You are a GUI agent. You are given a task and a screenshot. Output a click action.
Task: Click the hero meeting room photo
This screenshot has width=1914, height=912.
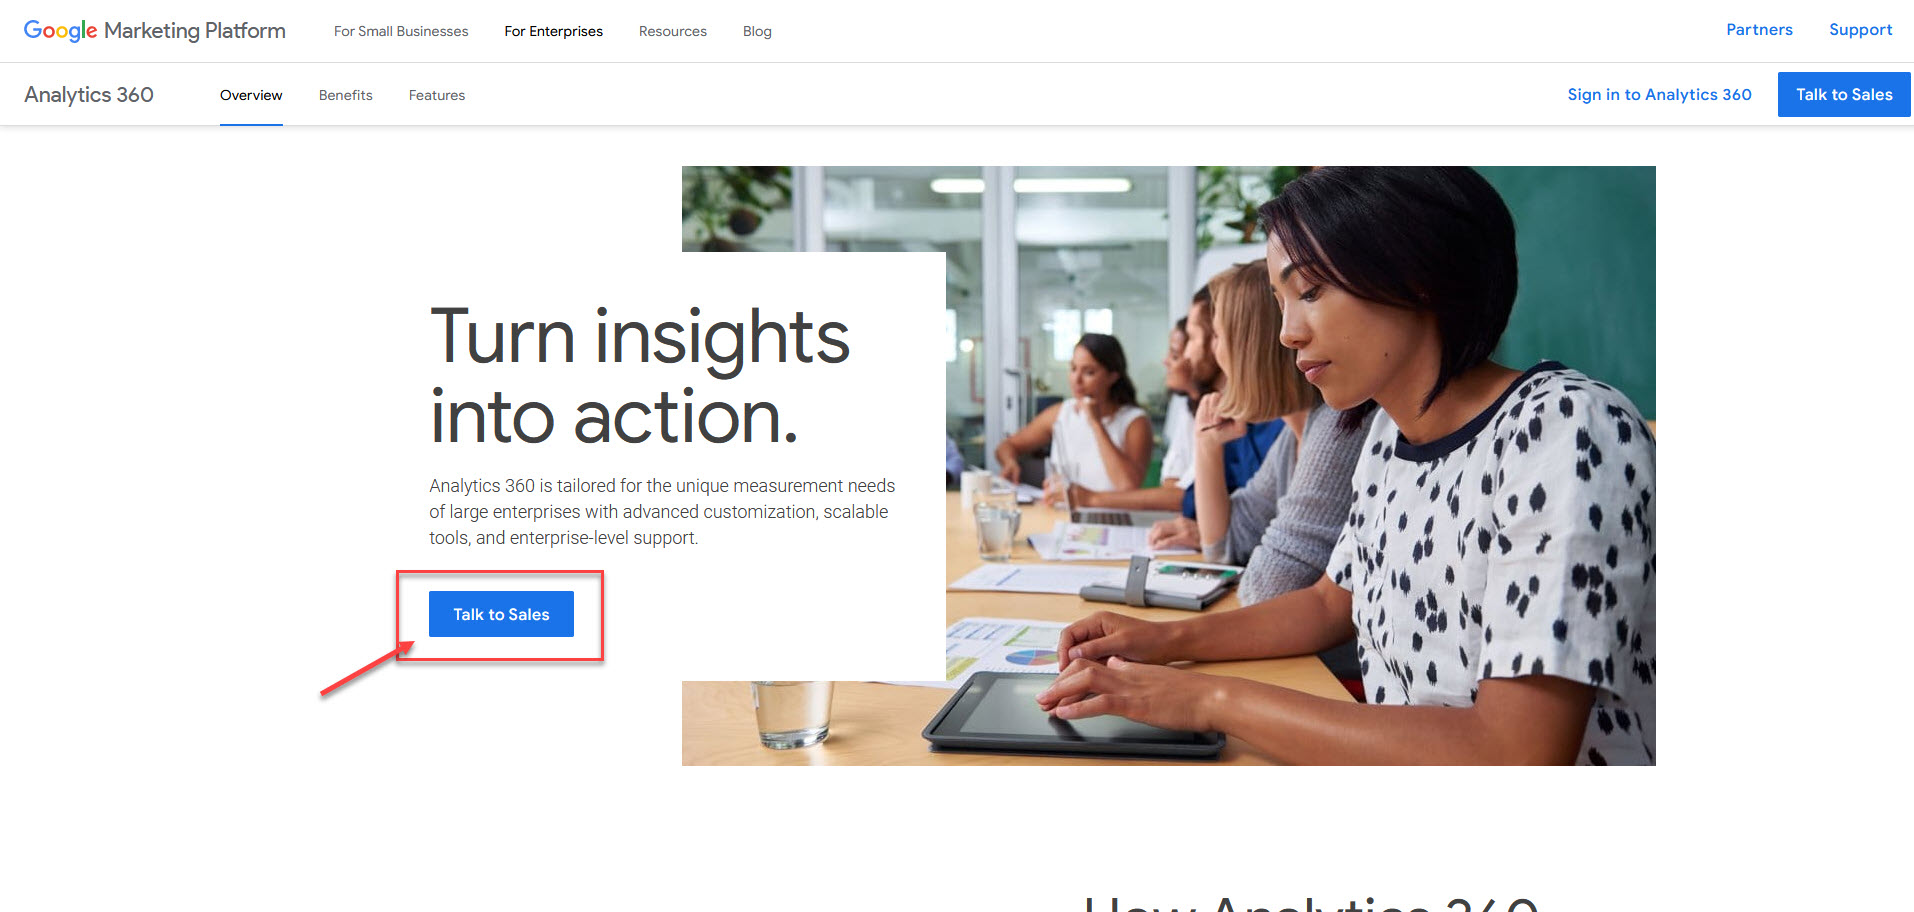pyautogui.click(x=1300, y=466)
